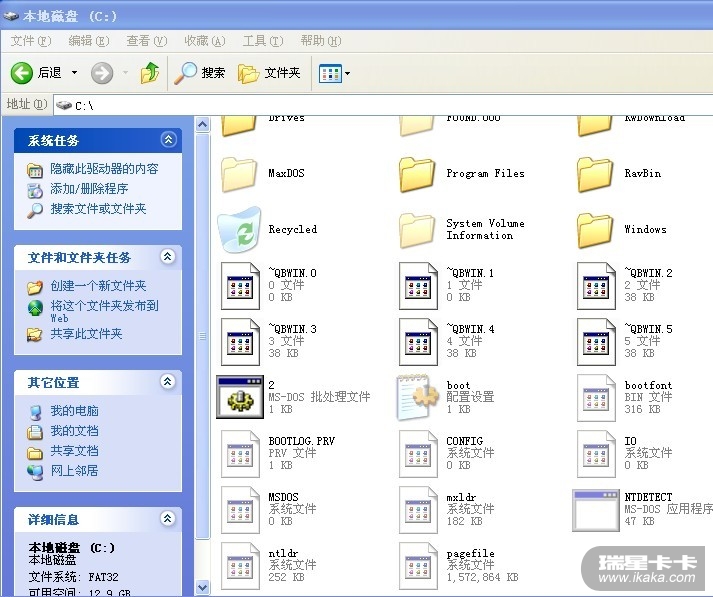Click the scroll up arrow of file list

point(203,124)
